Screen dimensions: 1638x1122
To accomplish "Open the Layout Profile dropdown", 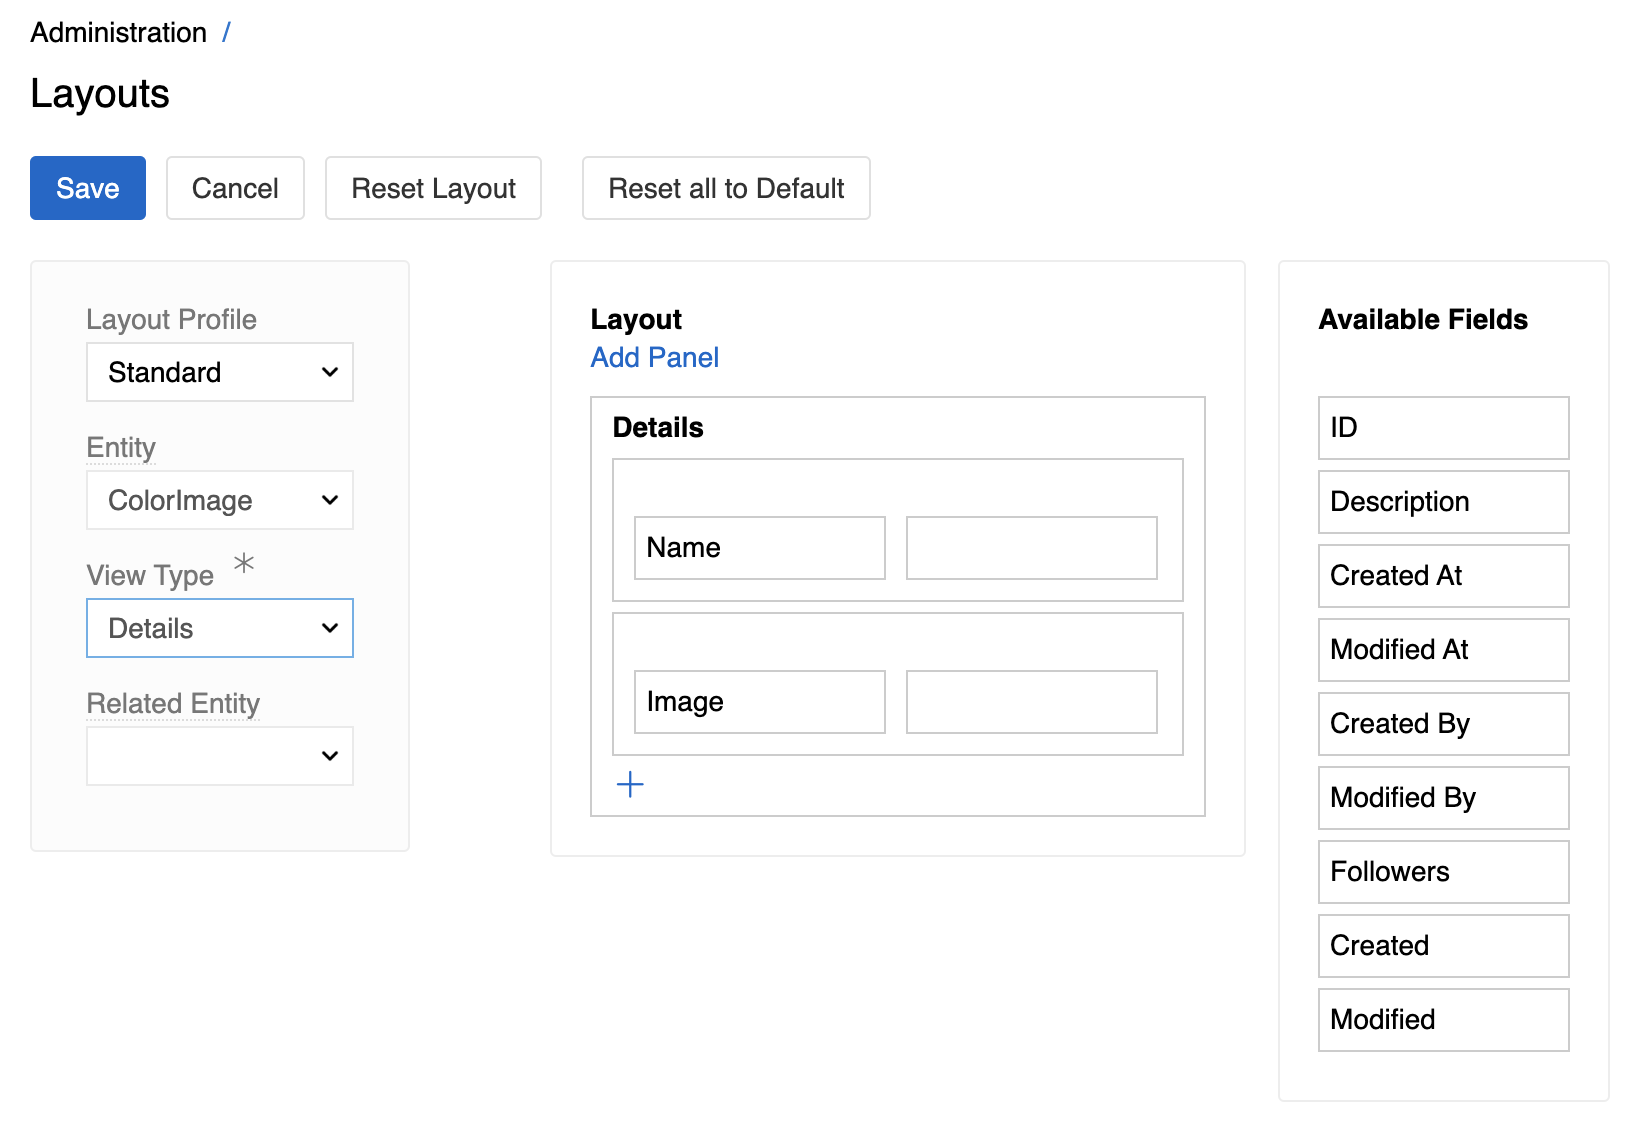I will click(x=220, y=372).
